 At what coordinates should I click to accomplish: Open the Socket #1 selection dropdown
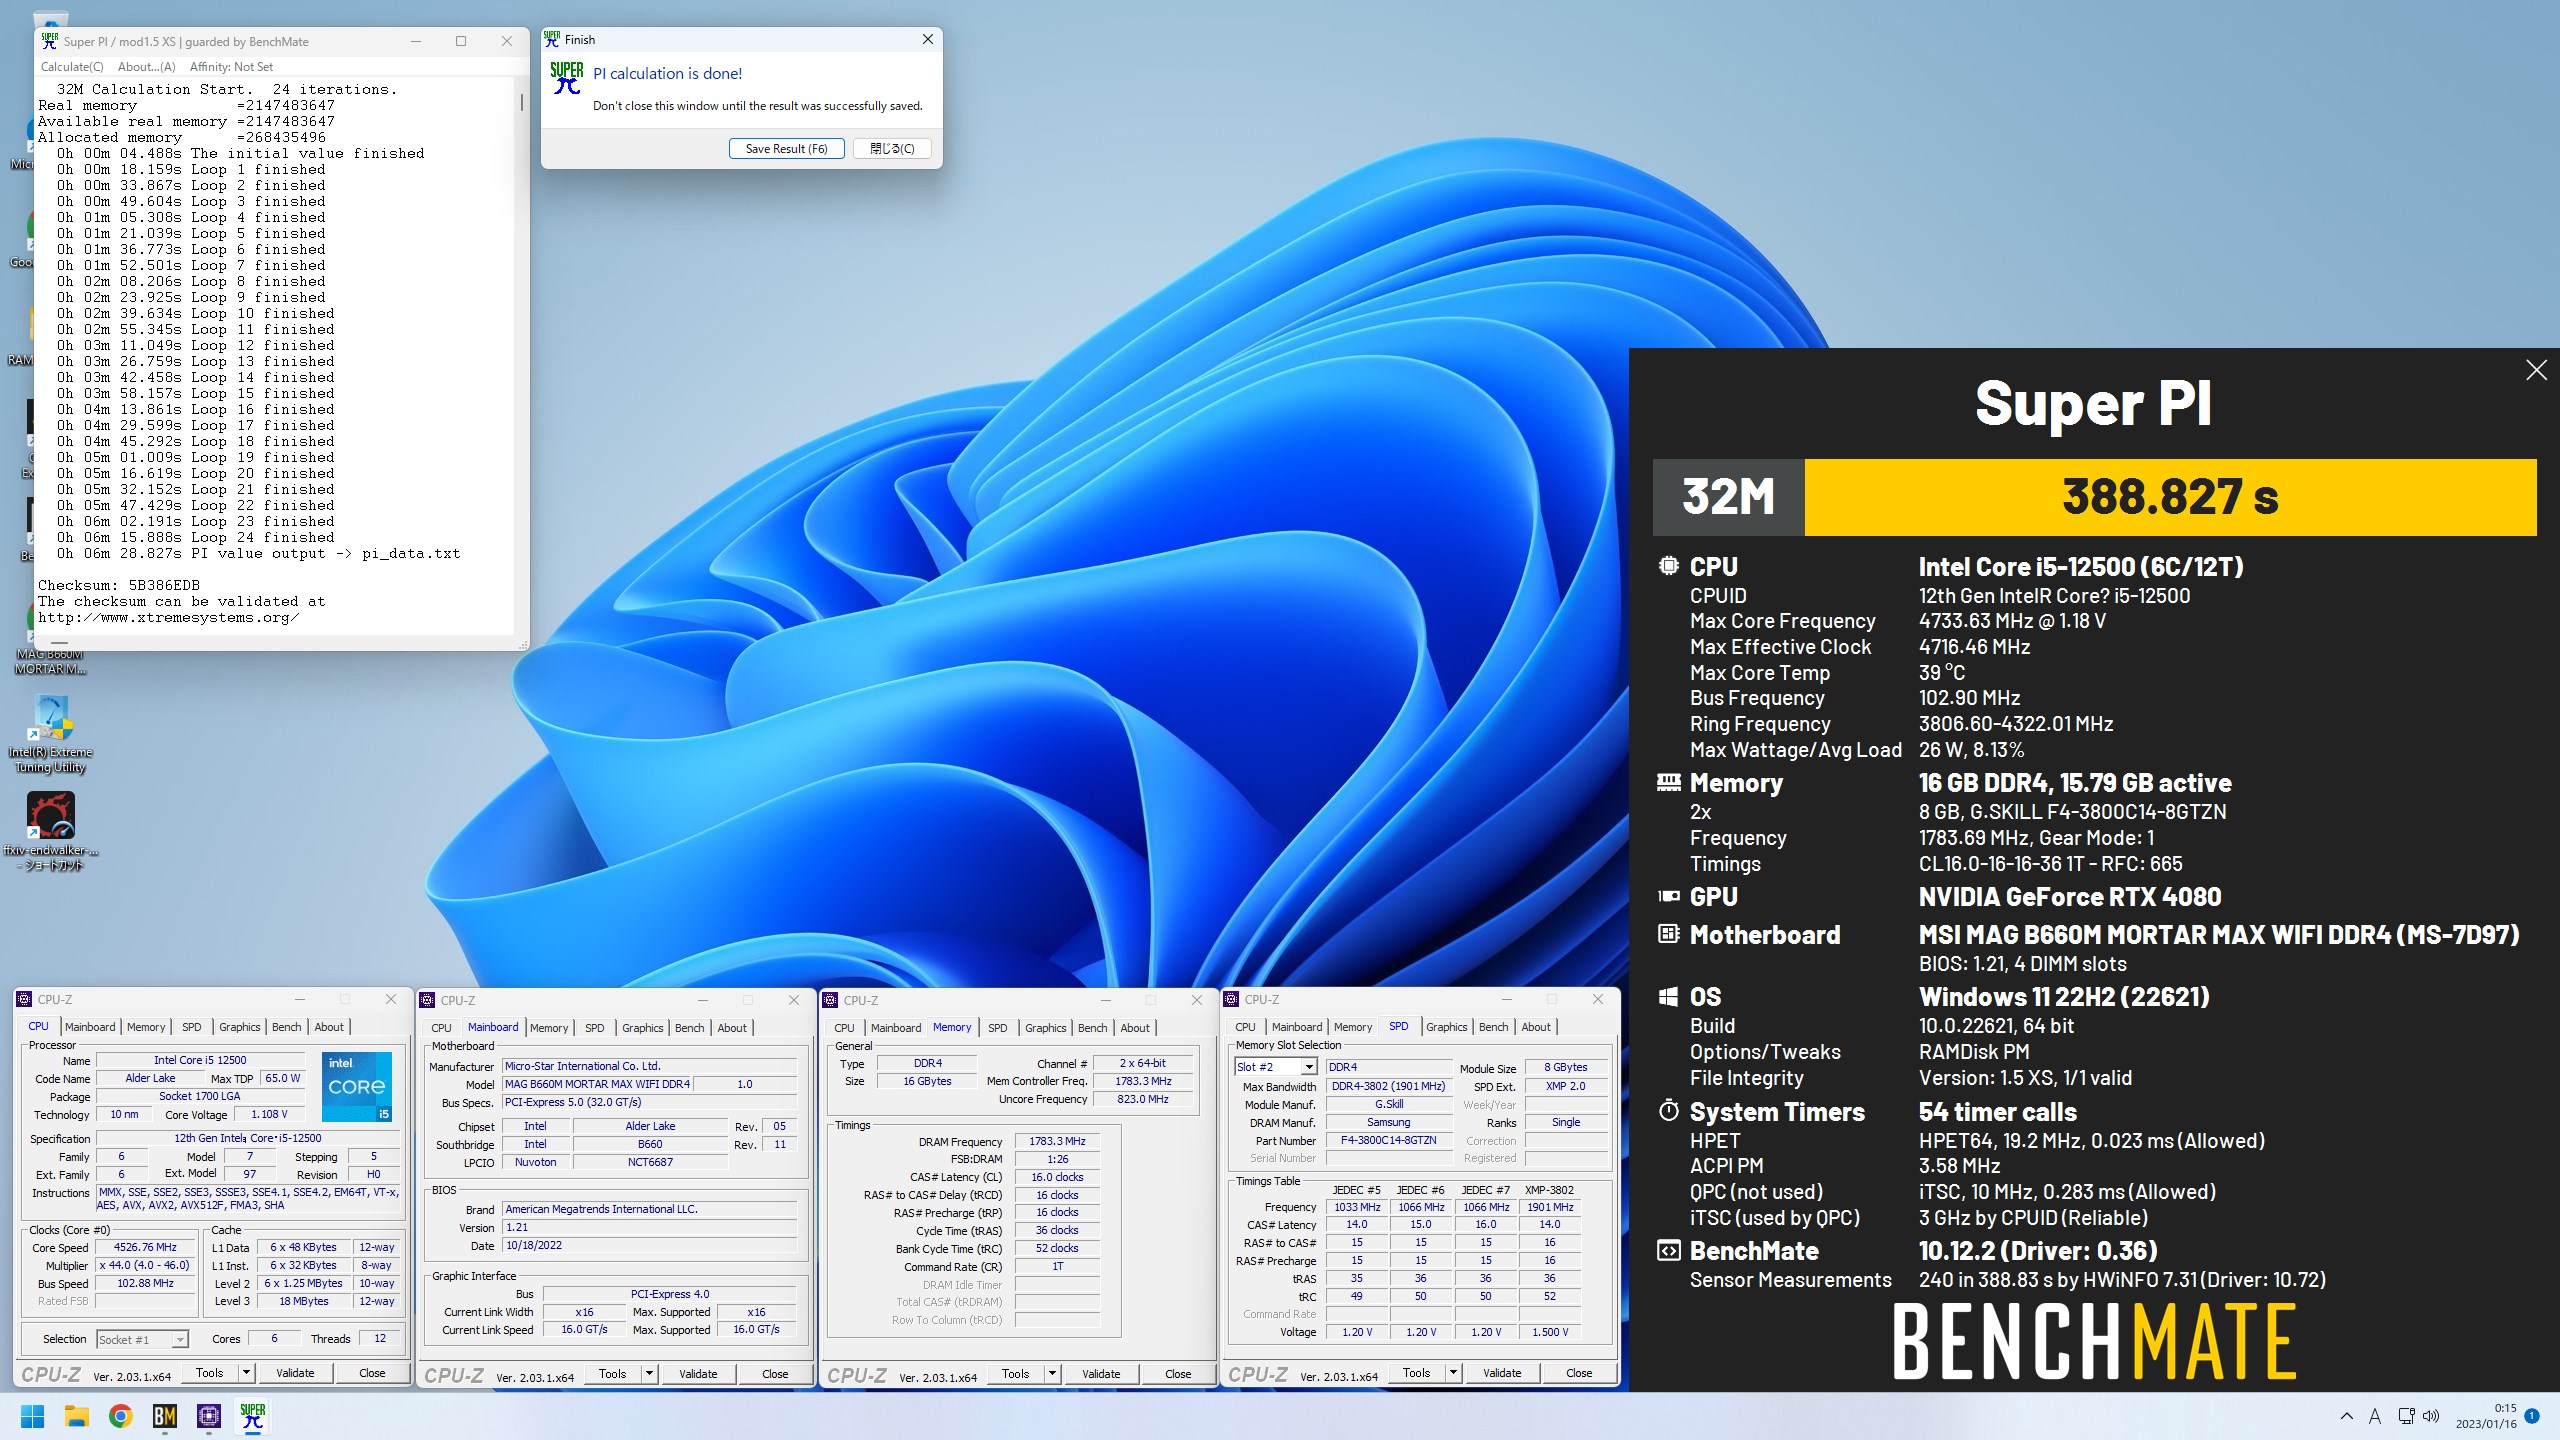(143, 1339)
